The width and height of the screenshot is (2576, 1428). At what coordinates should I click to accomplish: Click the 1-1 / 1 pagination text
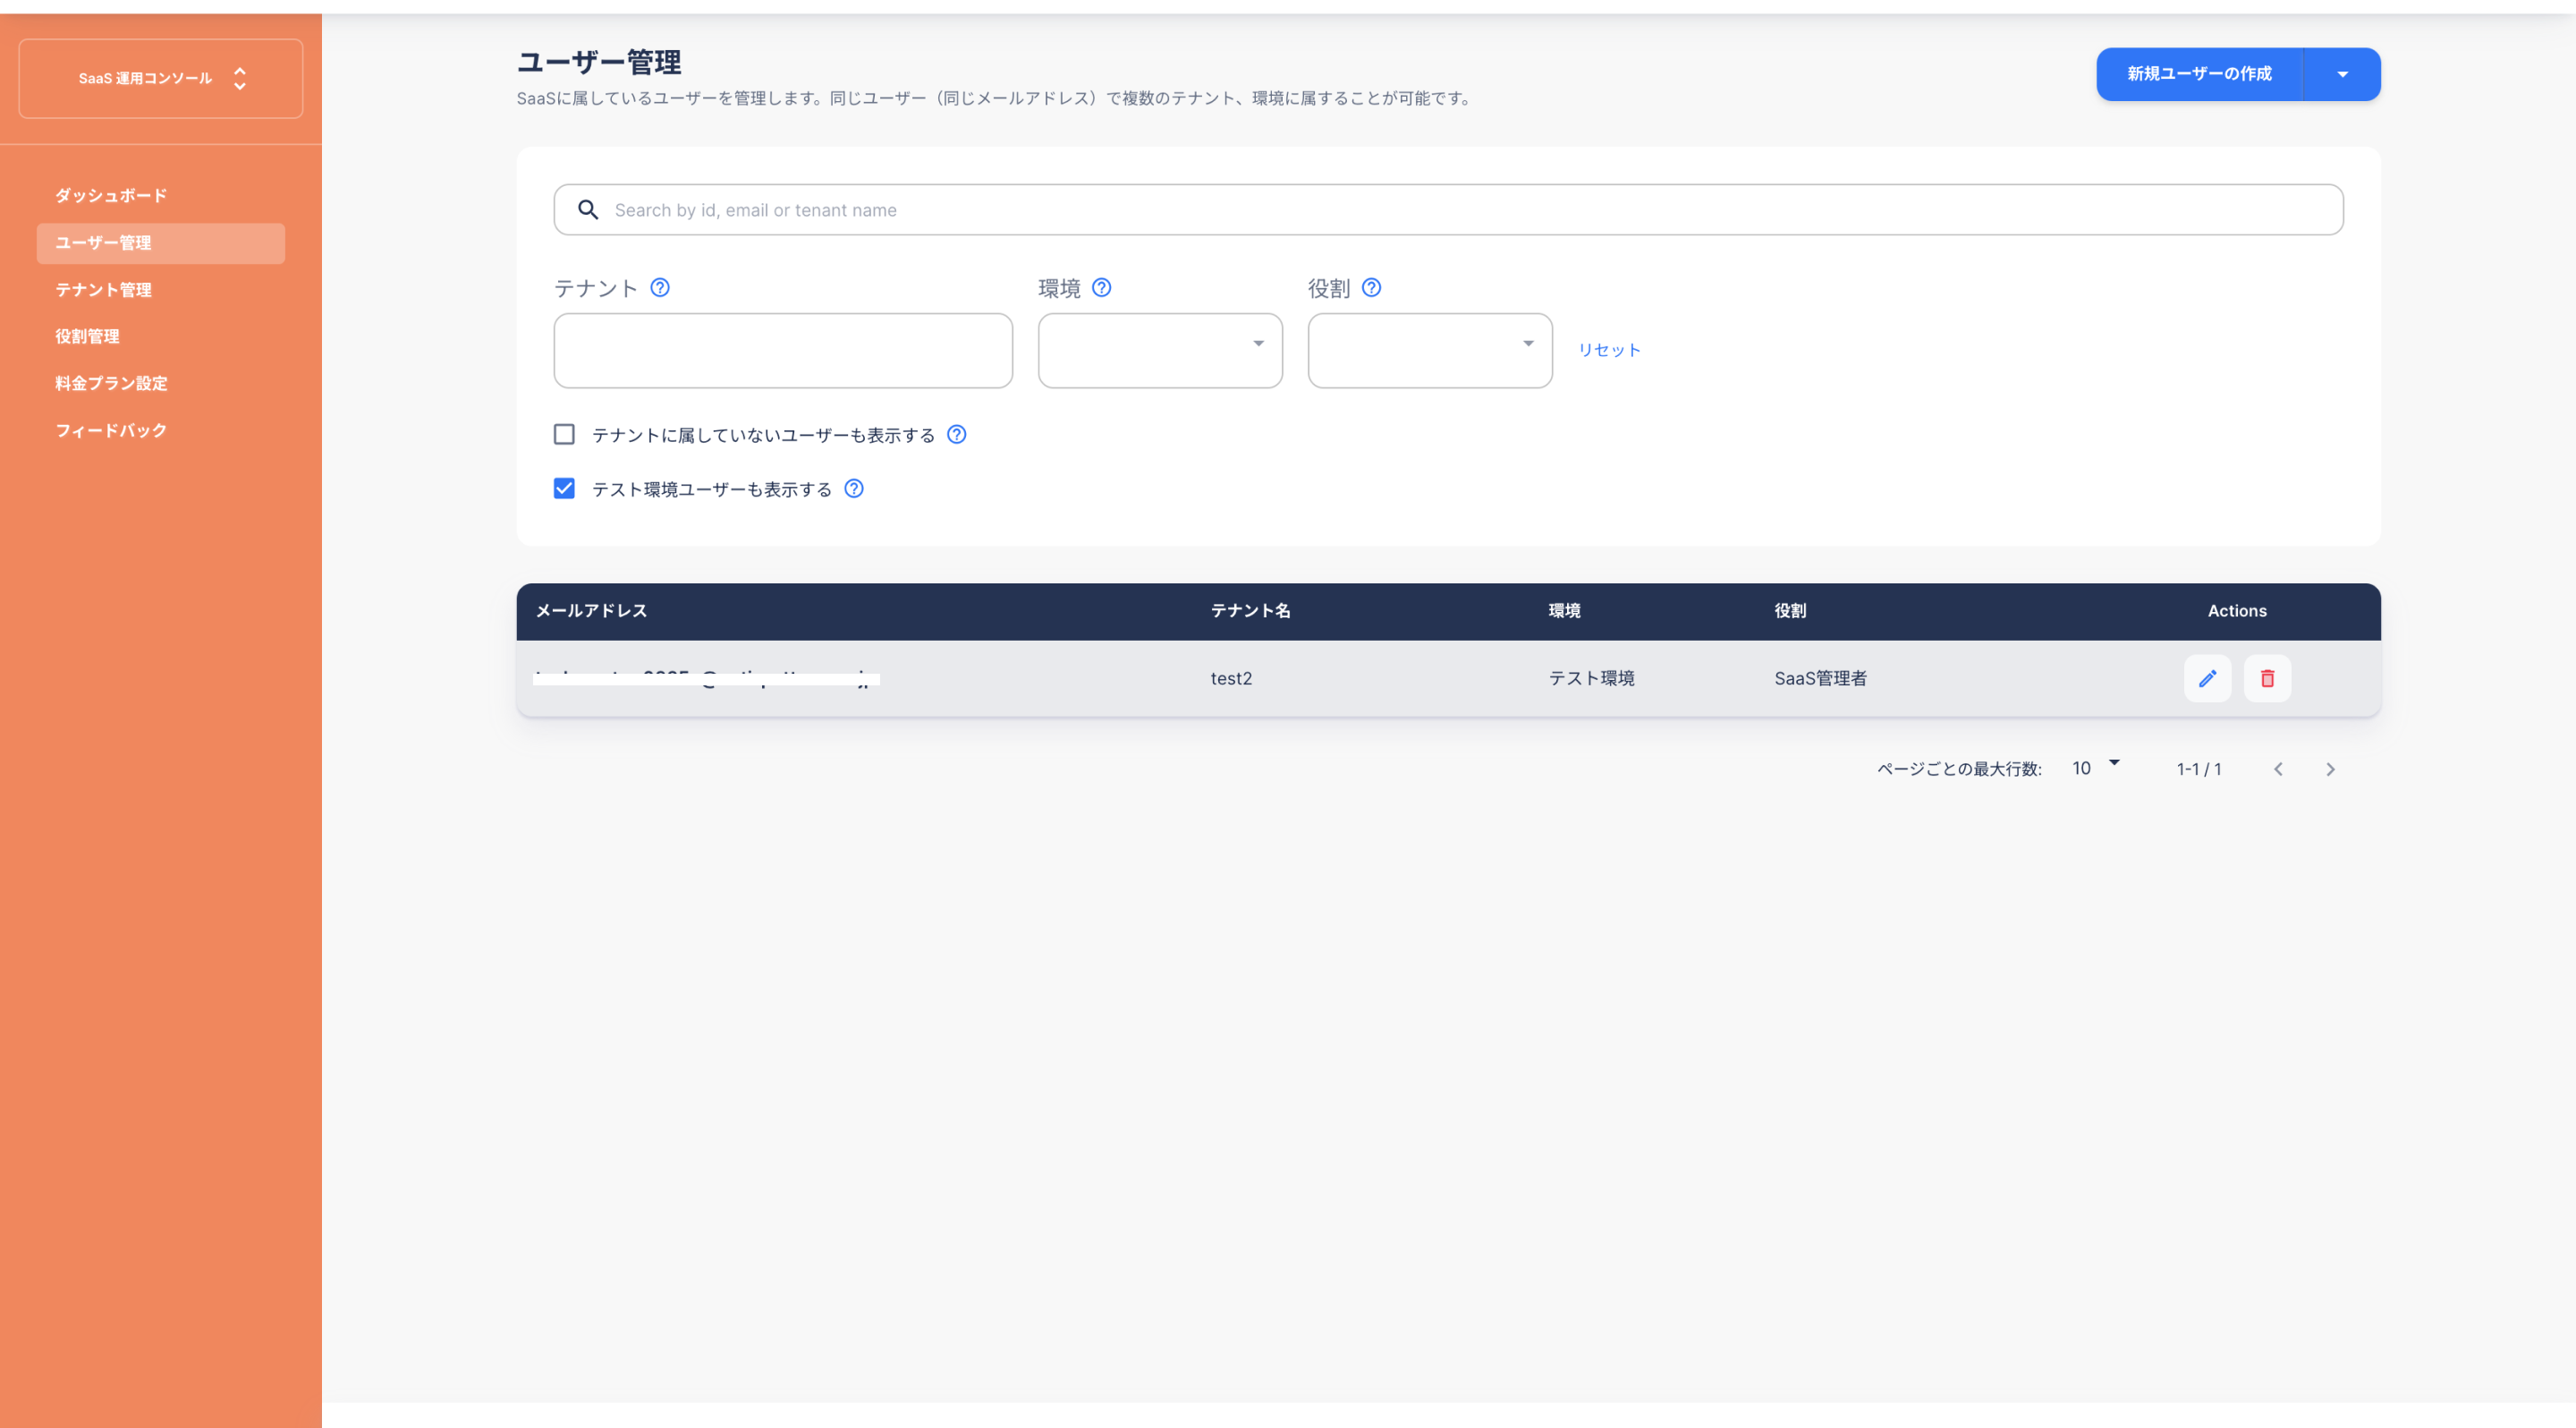pos(2199,769)
